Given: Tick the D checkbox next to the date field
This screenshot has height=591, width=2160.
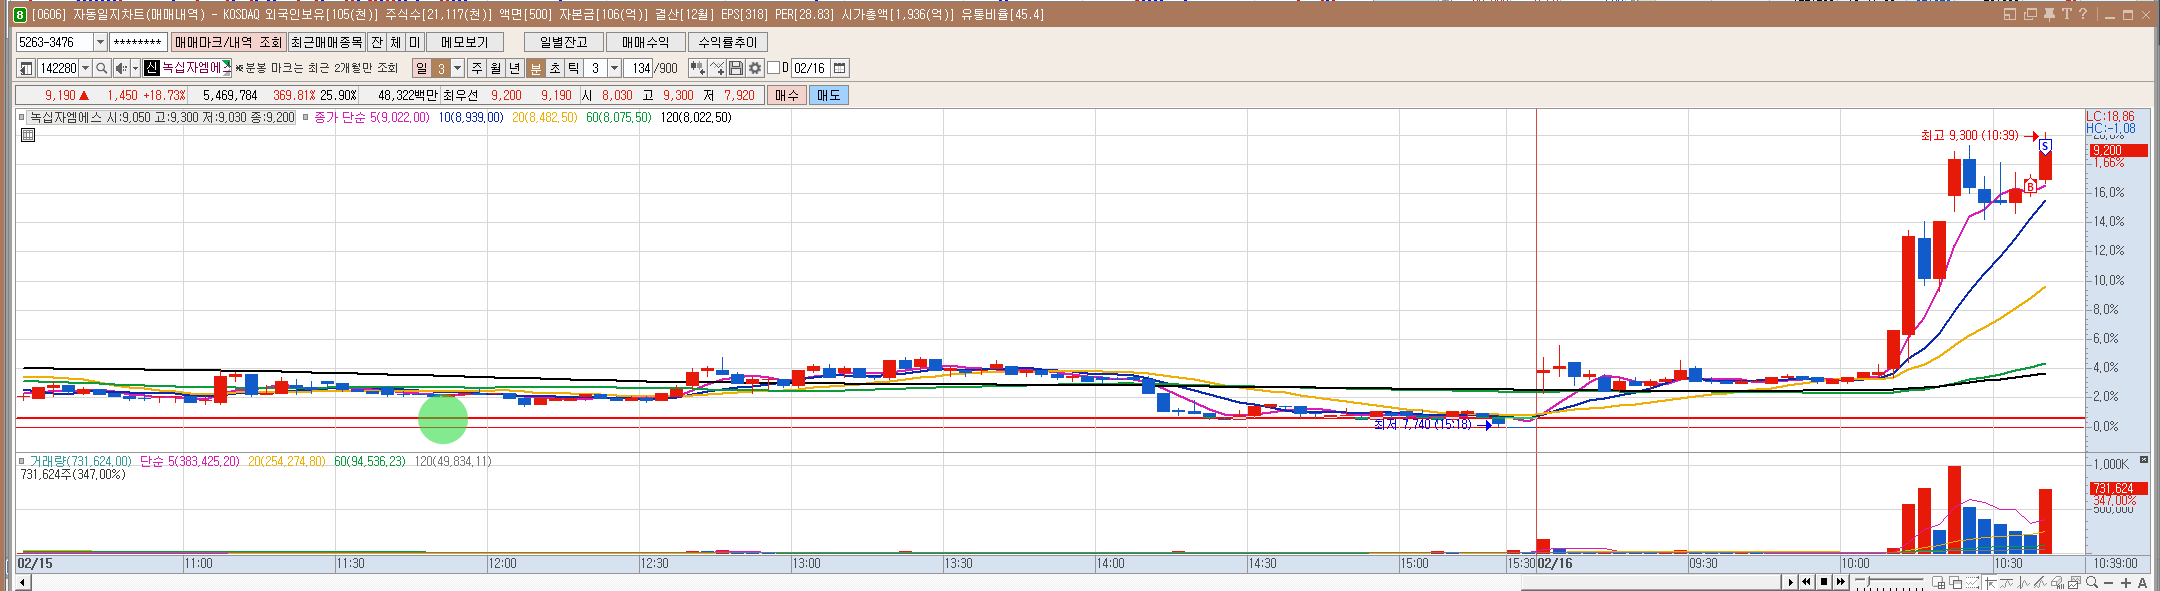Looking at the screenshot, I should (772, 68).
